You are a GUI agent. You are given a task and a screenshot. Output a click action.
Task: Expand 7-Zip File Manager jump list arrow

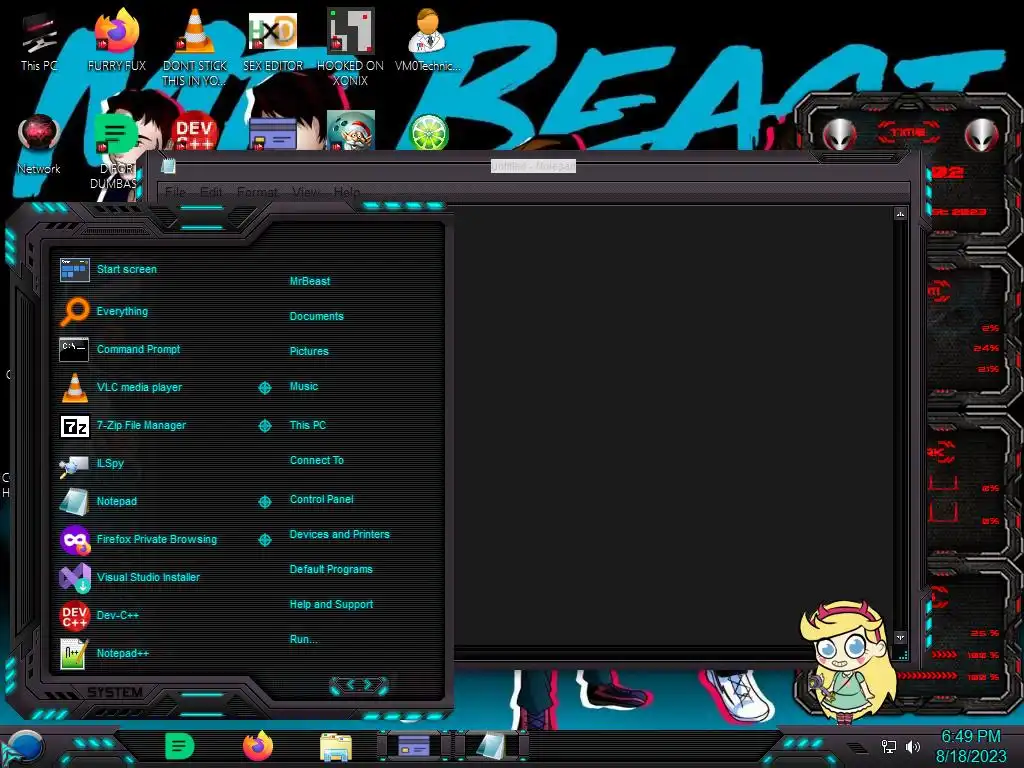(264, 426)
